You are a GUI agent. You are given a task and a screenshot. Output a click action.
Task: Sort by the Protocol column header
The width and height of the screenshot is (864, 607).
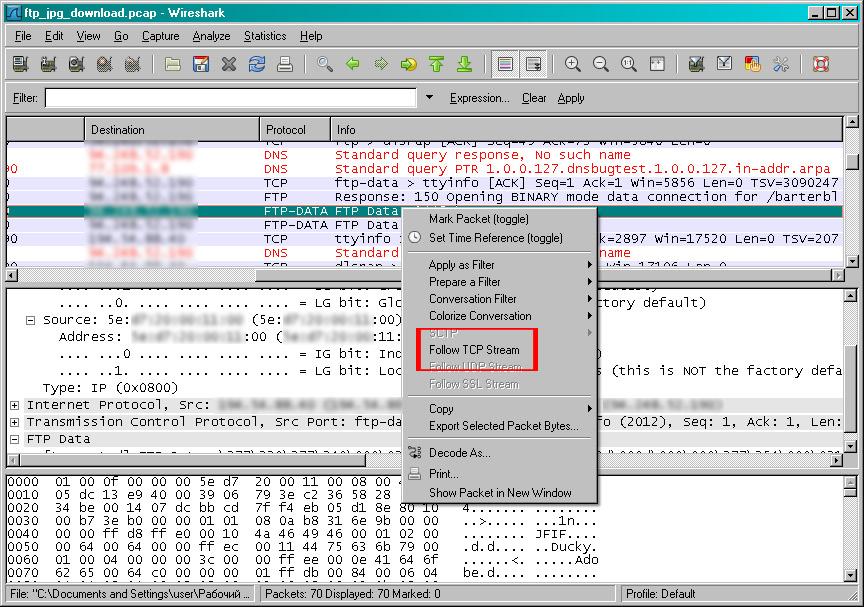(295, 130)
